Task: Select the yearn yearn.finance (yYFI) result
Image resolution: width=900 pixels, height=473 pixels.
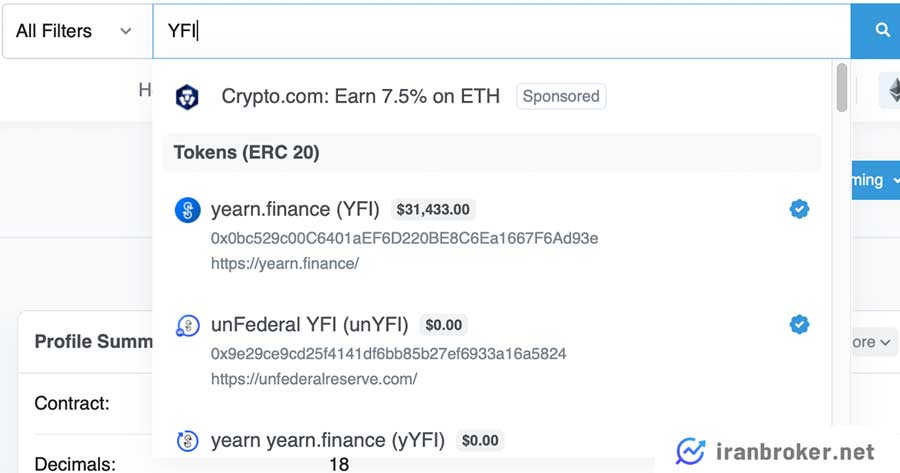Action: 492,440
